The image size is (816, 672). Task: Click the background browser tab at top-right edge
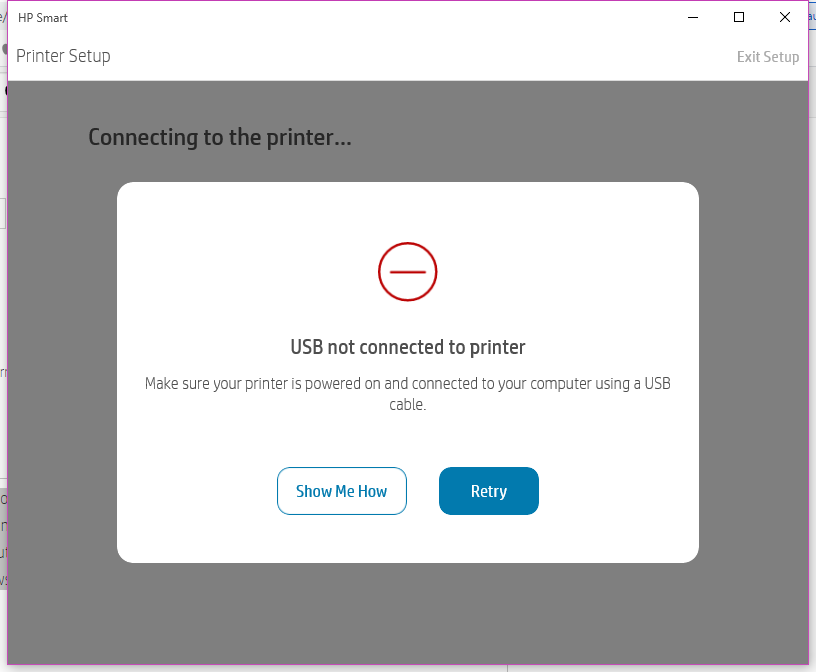(812, 17)
